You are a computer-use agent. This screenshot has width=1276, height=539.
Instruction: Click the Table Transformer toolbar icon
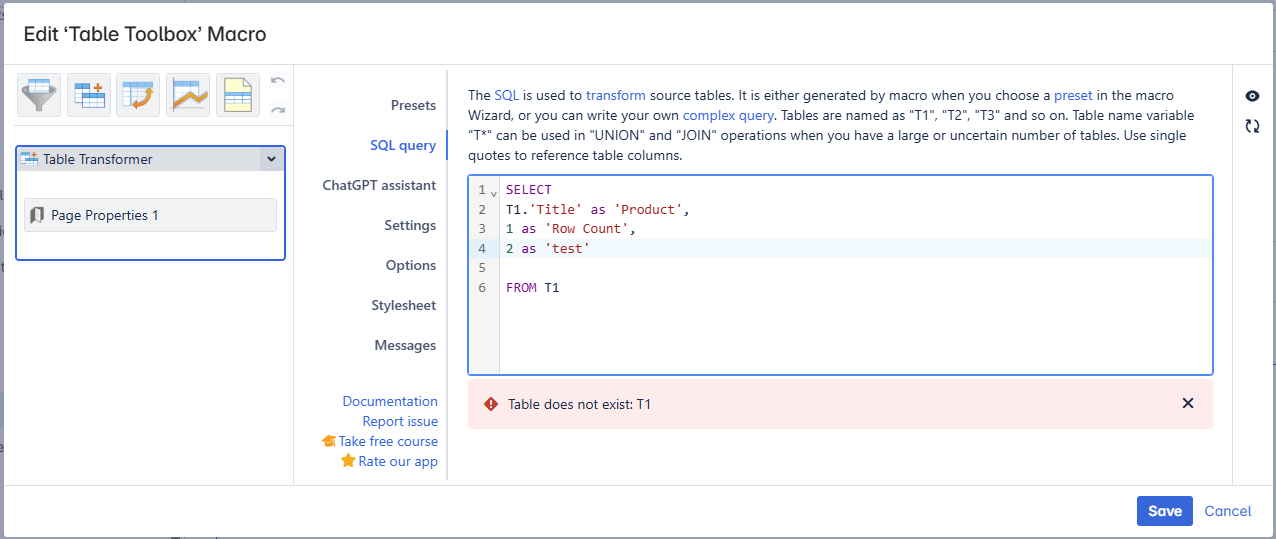[89, 95]
